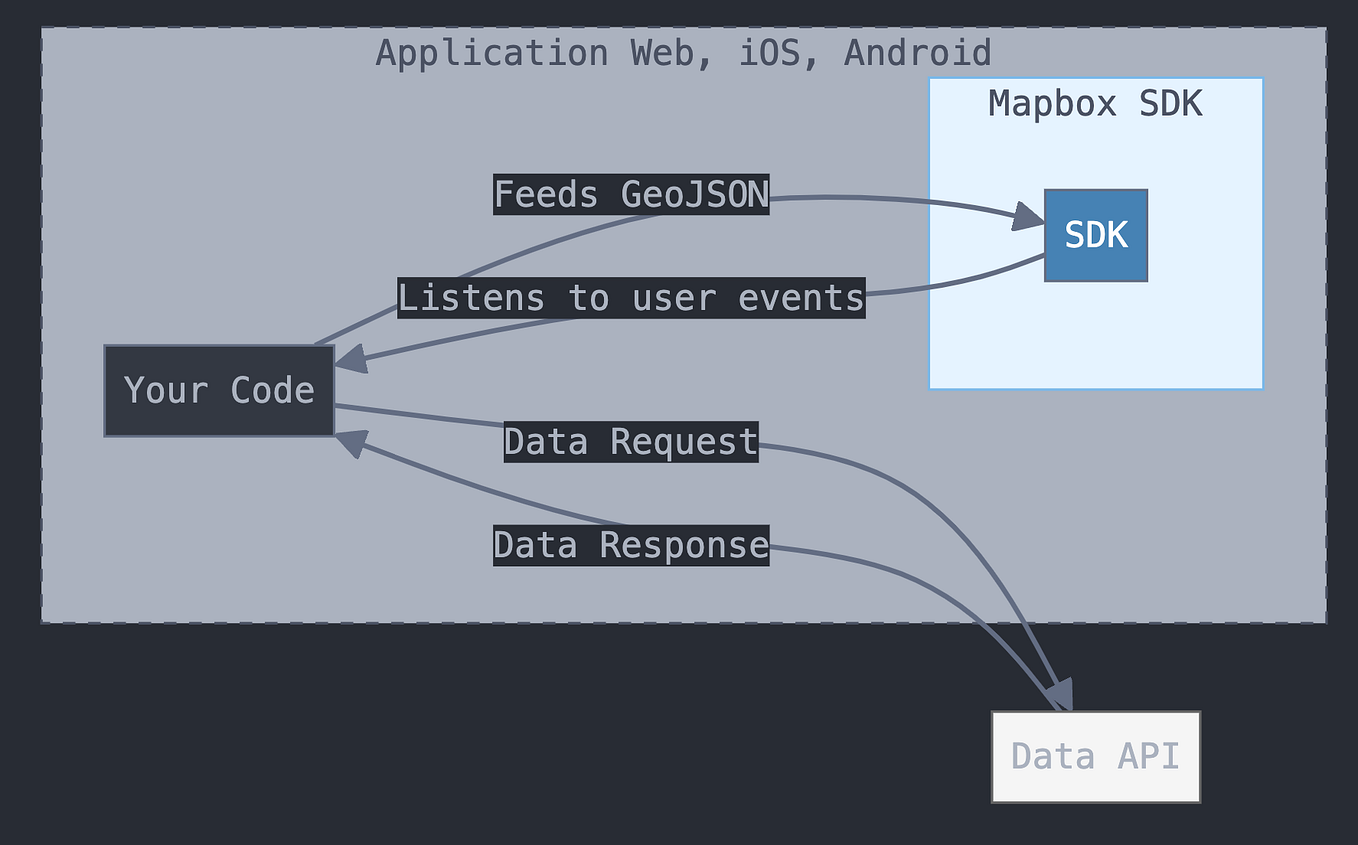This screenshot has height=845, width=1358.
Task: Click the Data API label text
Action: 1095,756
